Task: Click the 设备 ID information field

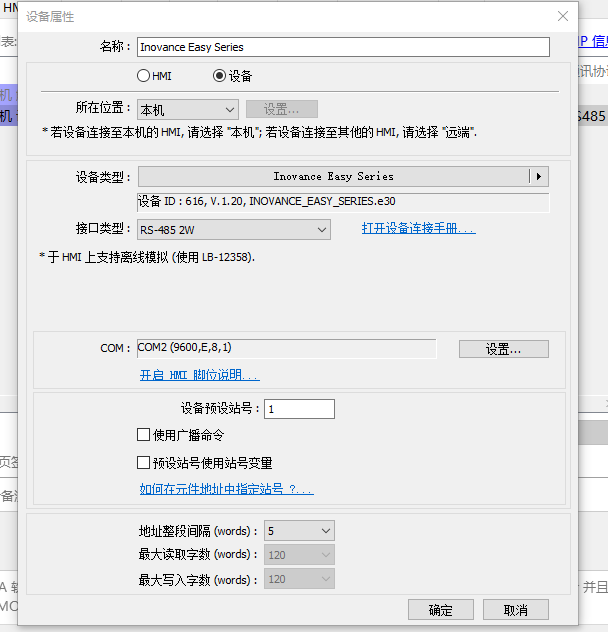Action: click(x=343, y=203)
